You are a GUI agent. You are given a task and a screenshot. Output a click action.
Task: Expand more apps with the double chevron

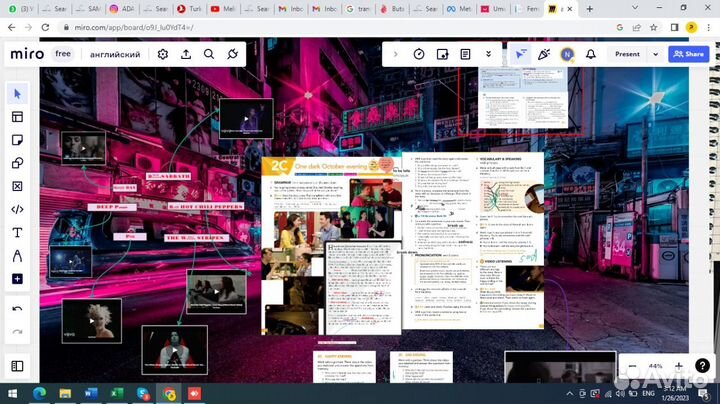point(488,54)
